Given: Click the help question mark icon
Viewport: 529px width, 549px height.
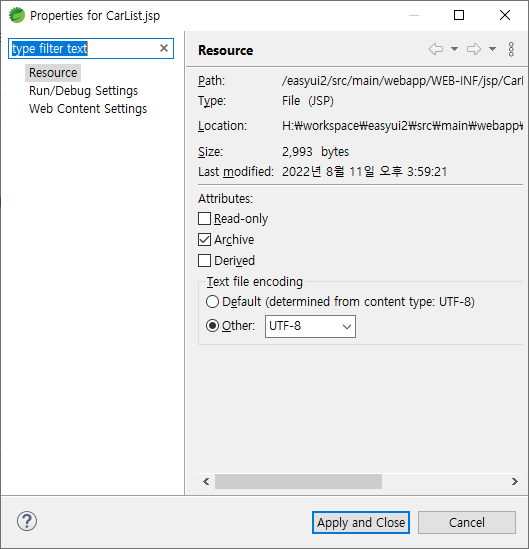Looking at the screenshot, I should point(27,521).
